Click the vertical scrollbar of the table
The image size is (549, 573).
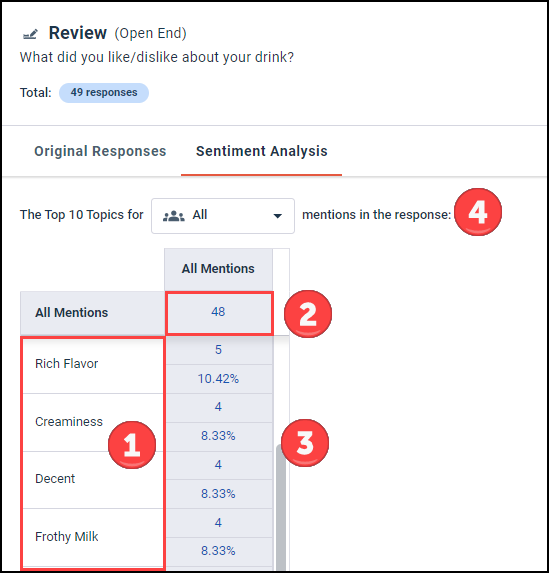pyautogui.click(x=281, y=508)
